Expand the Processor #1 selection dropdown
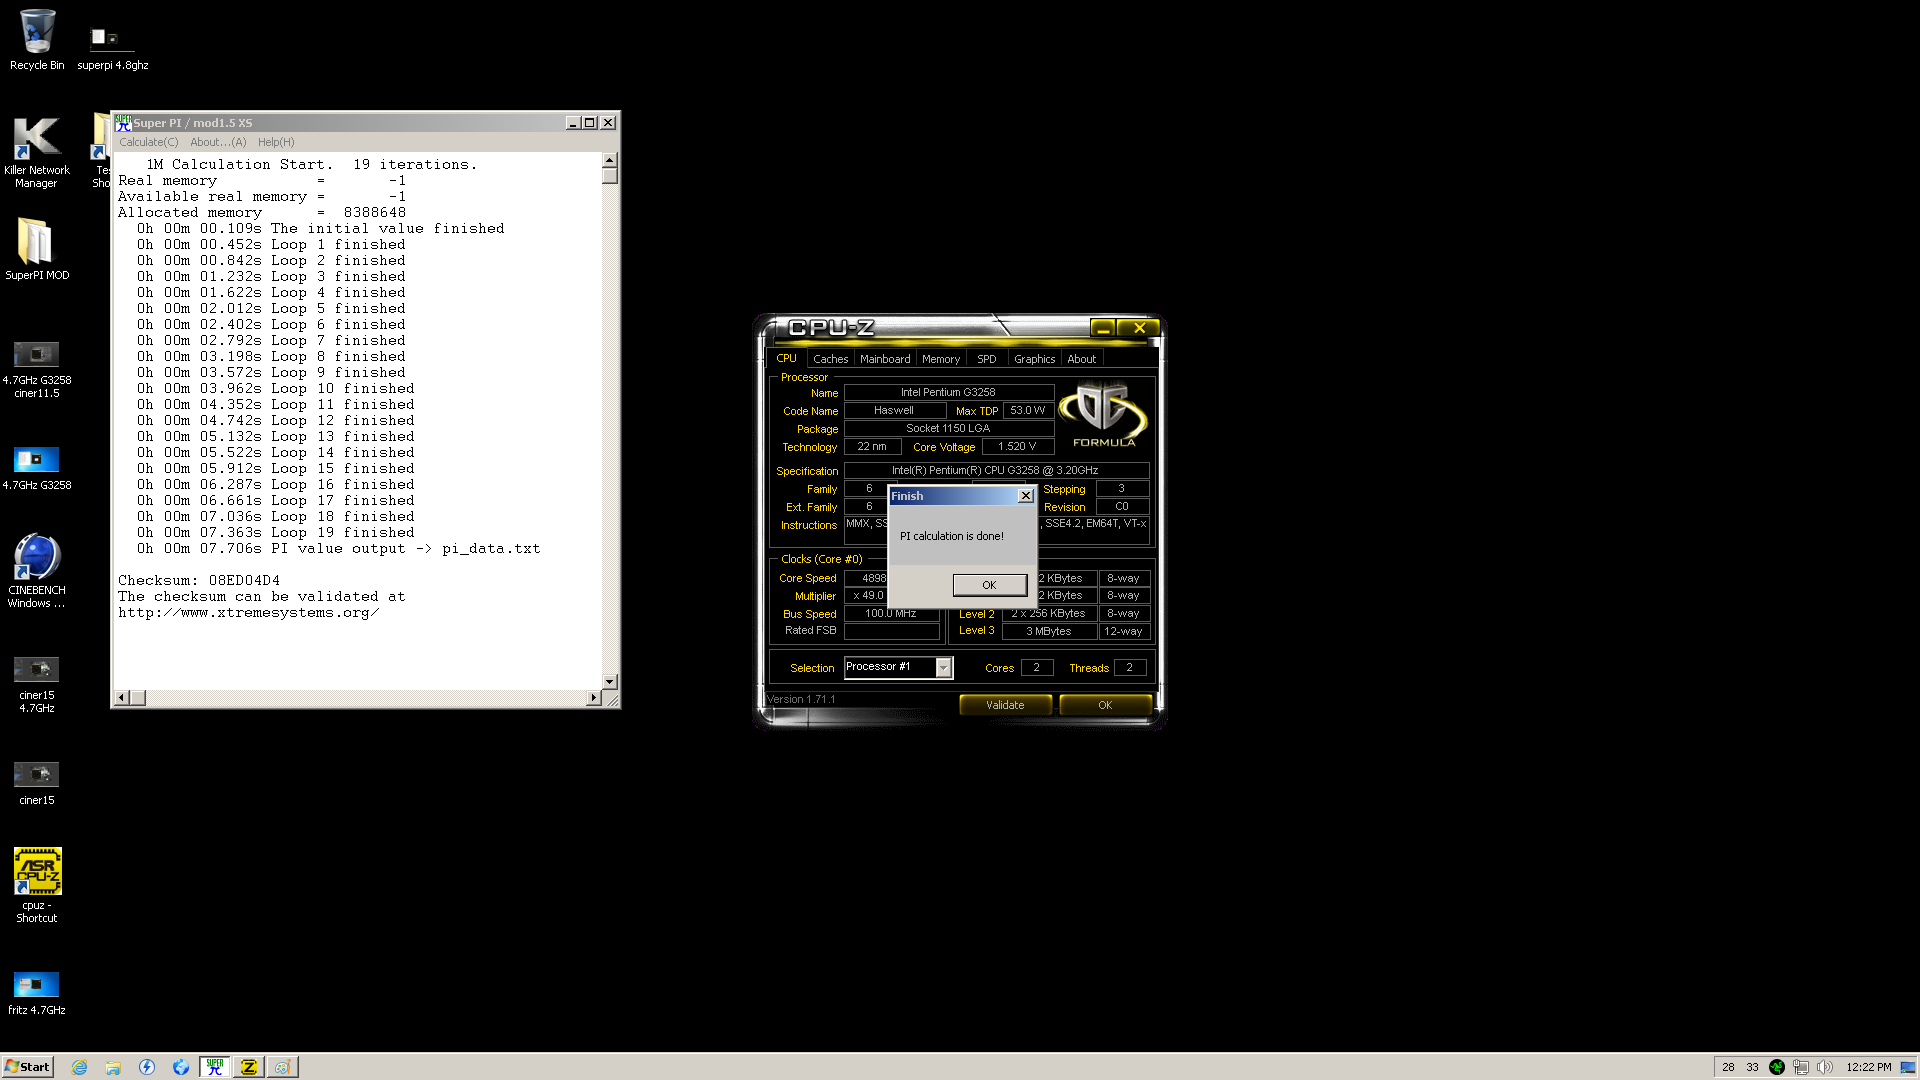The height and width of the screenshot is (1080, 1920). point(943,667)
